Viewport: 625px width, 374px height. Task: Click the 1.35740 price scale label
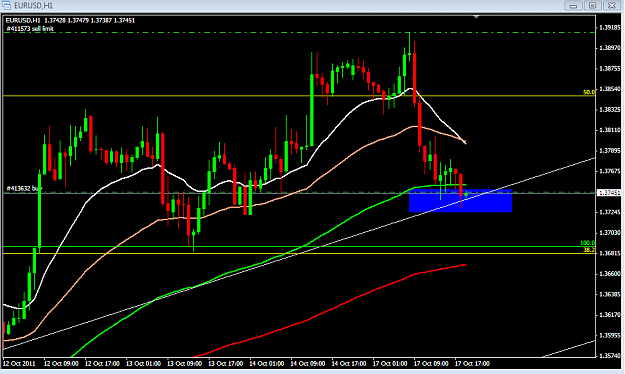(x=610, y=355)
